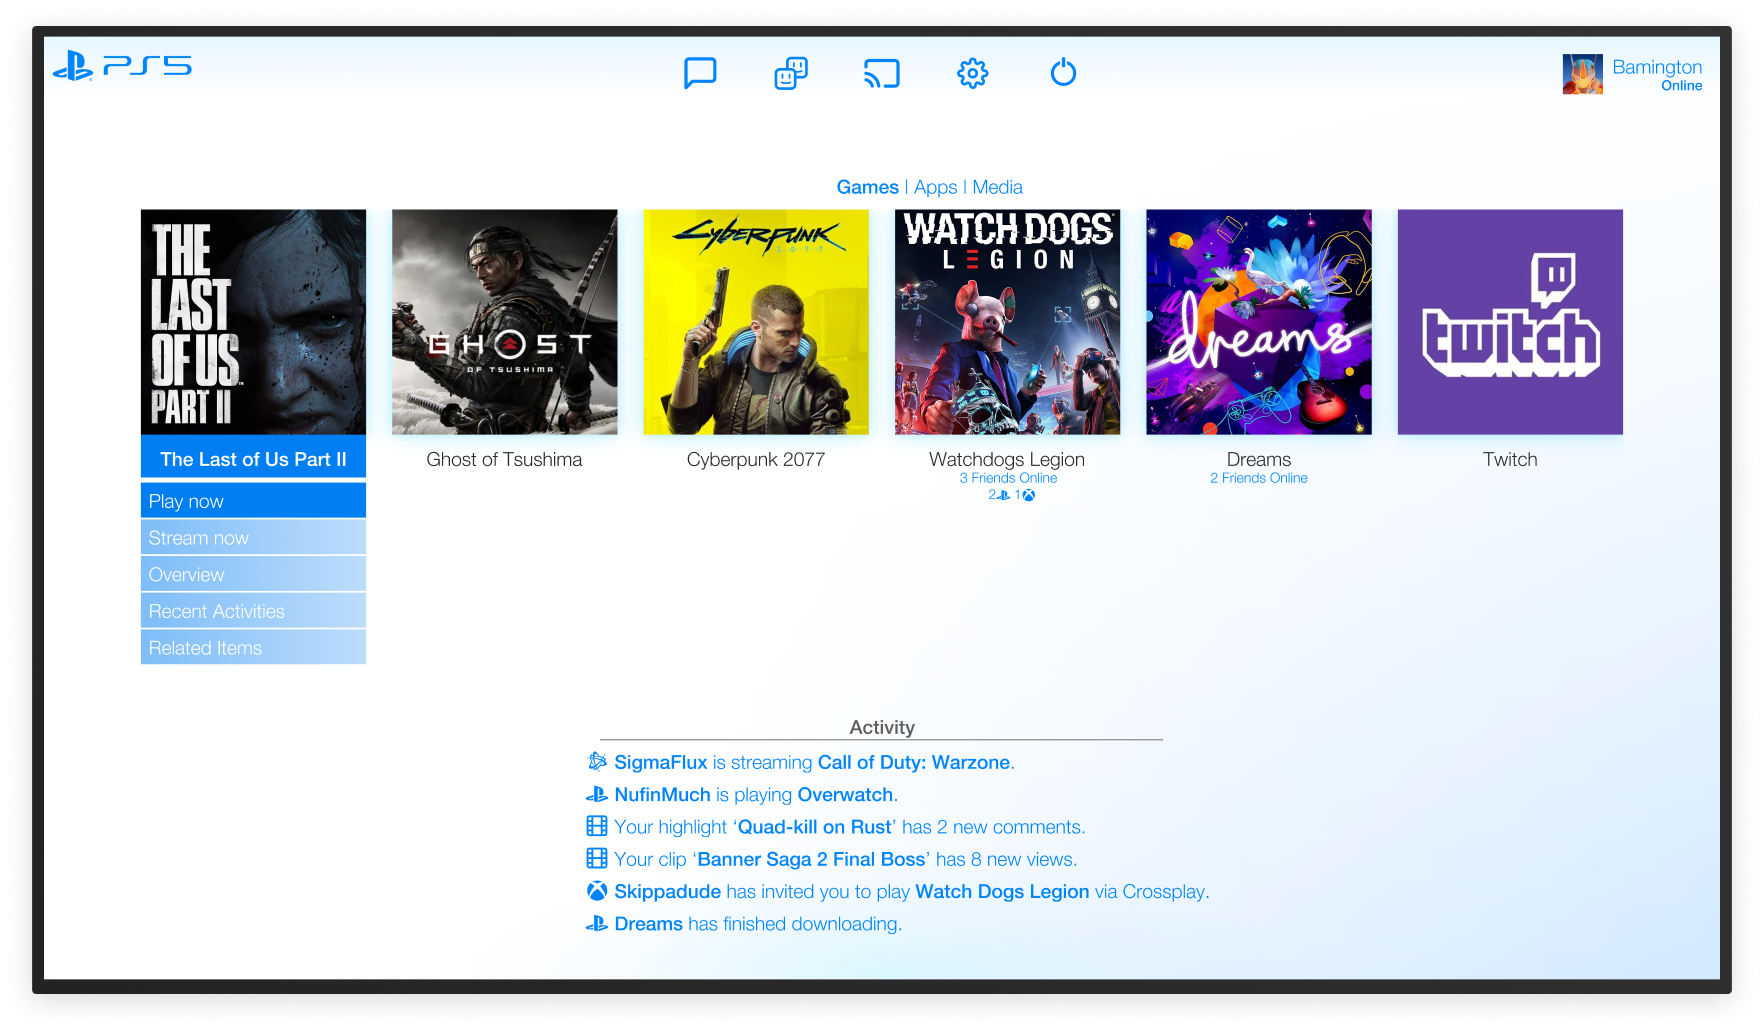
Task: Click 'has 2 new comments' text
Action: [993, 827]
